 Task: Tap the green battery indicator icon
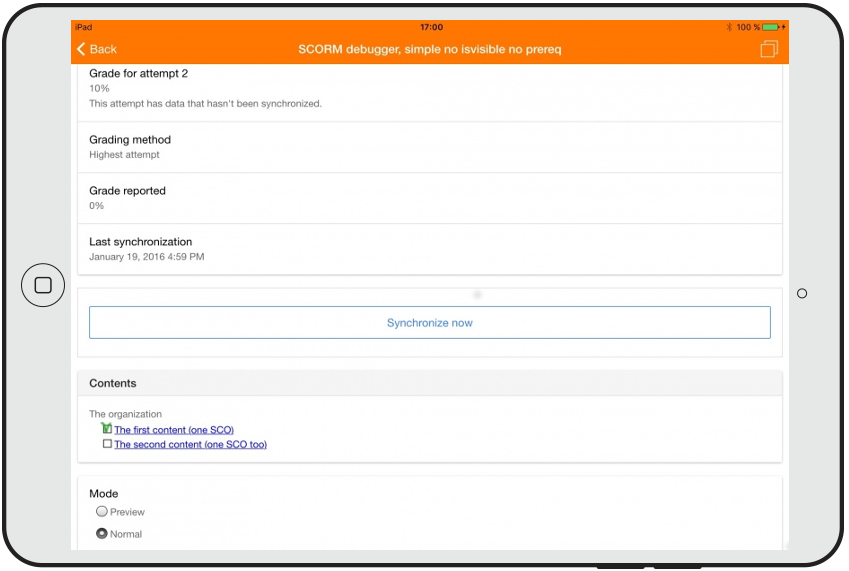[772, 27]
